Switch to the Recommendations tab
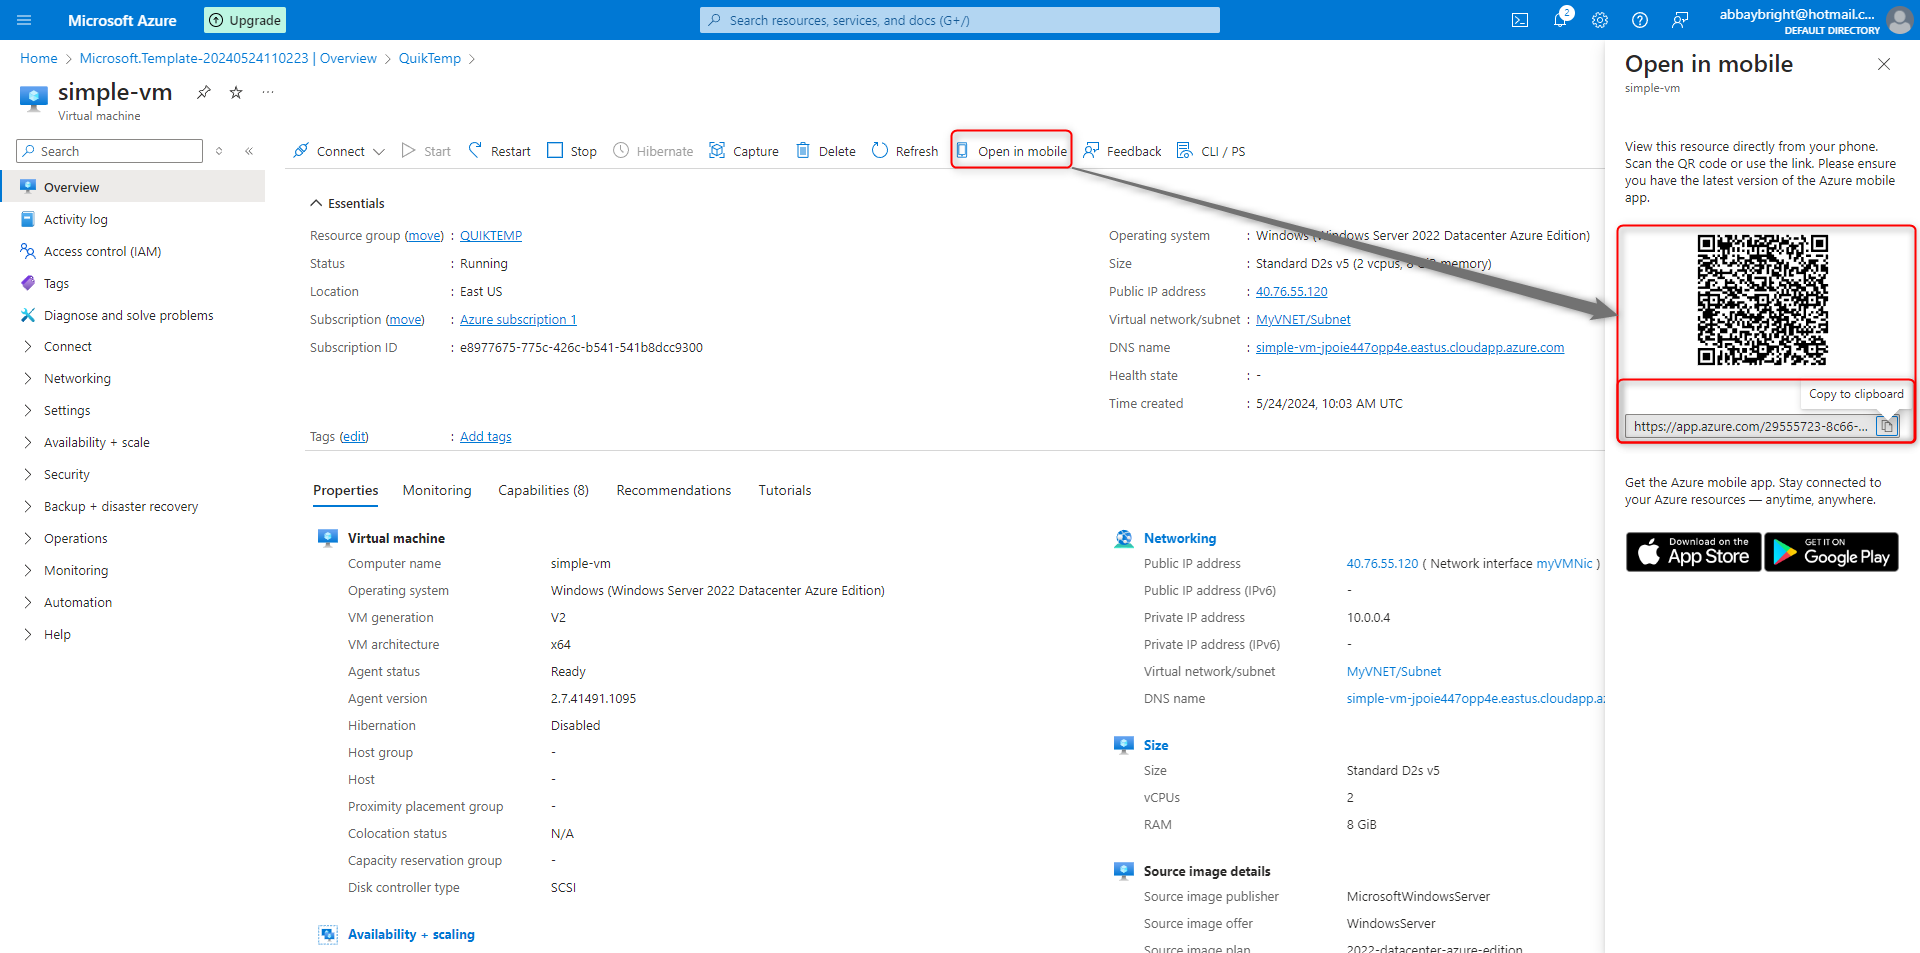This screenshot has height=953, width=1920. (674, 490)
